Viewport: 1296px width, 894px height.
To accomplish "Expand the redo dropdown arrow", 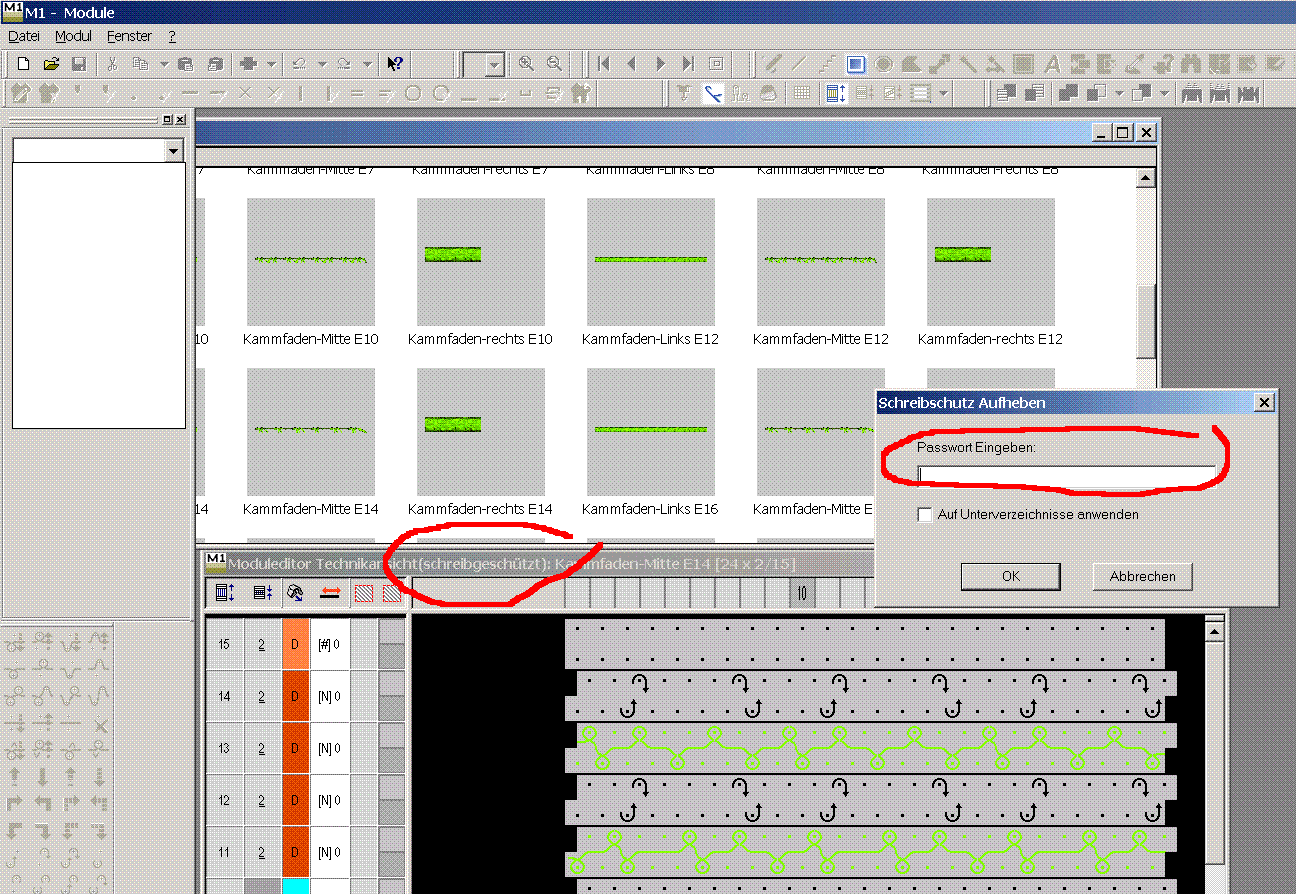I will 368,64.
